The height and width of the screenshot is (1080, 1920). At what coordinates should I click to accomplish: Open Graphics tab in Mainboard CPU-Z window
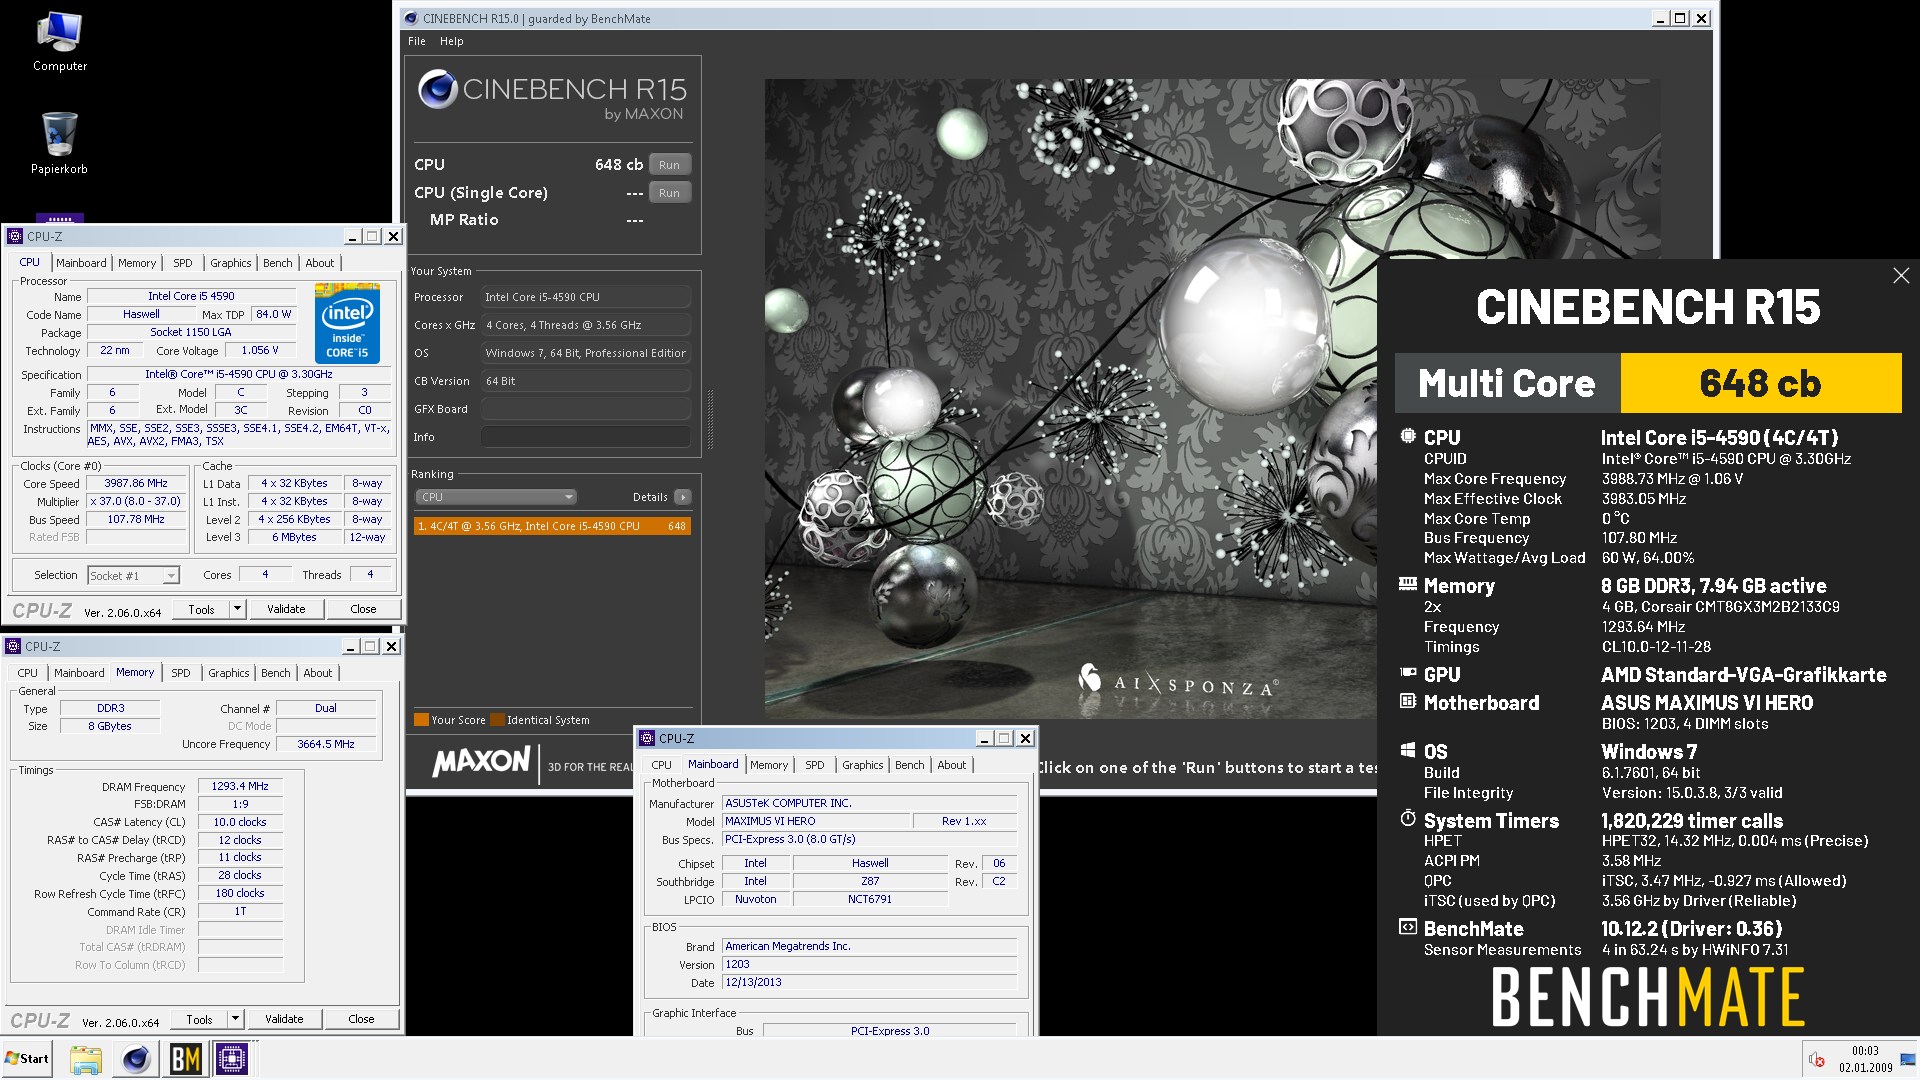click(863, 765)
